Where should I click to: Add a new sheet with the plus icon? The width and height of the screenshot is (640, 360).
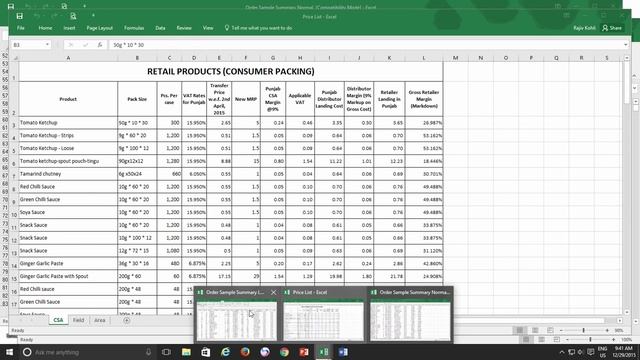pos(127,320)
